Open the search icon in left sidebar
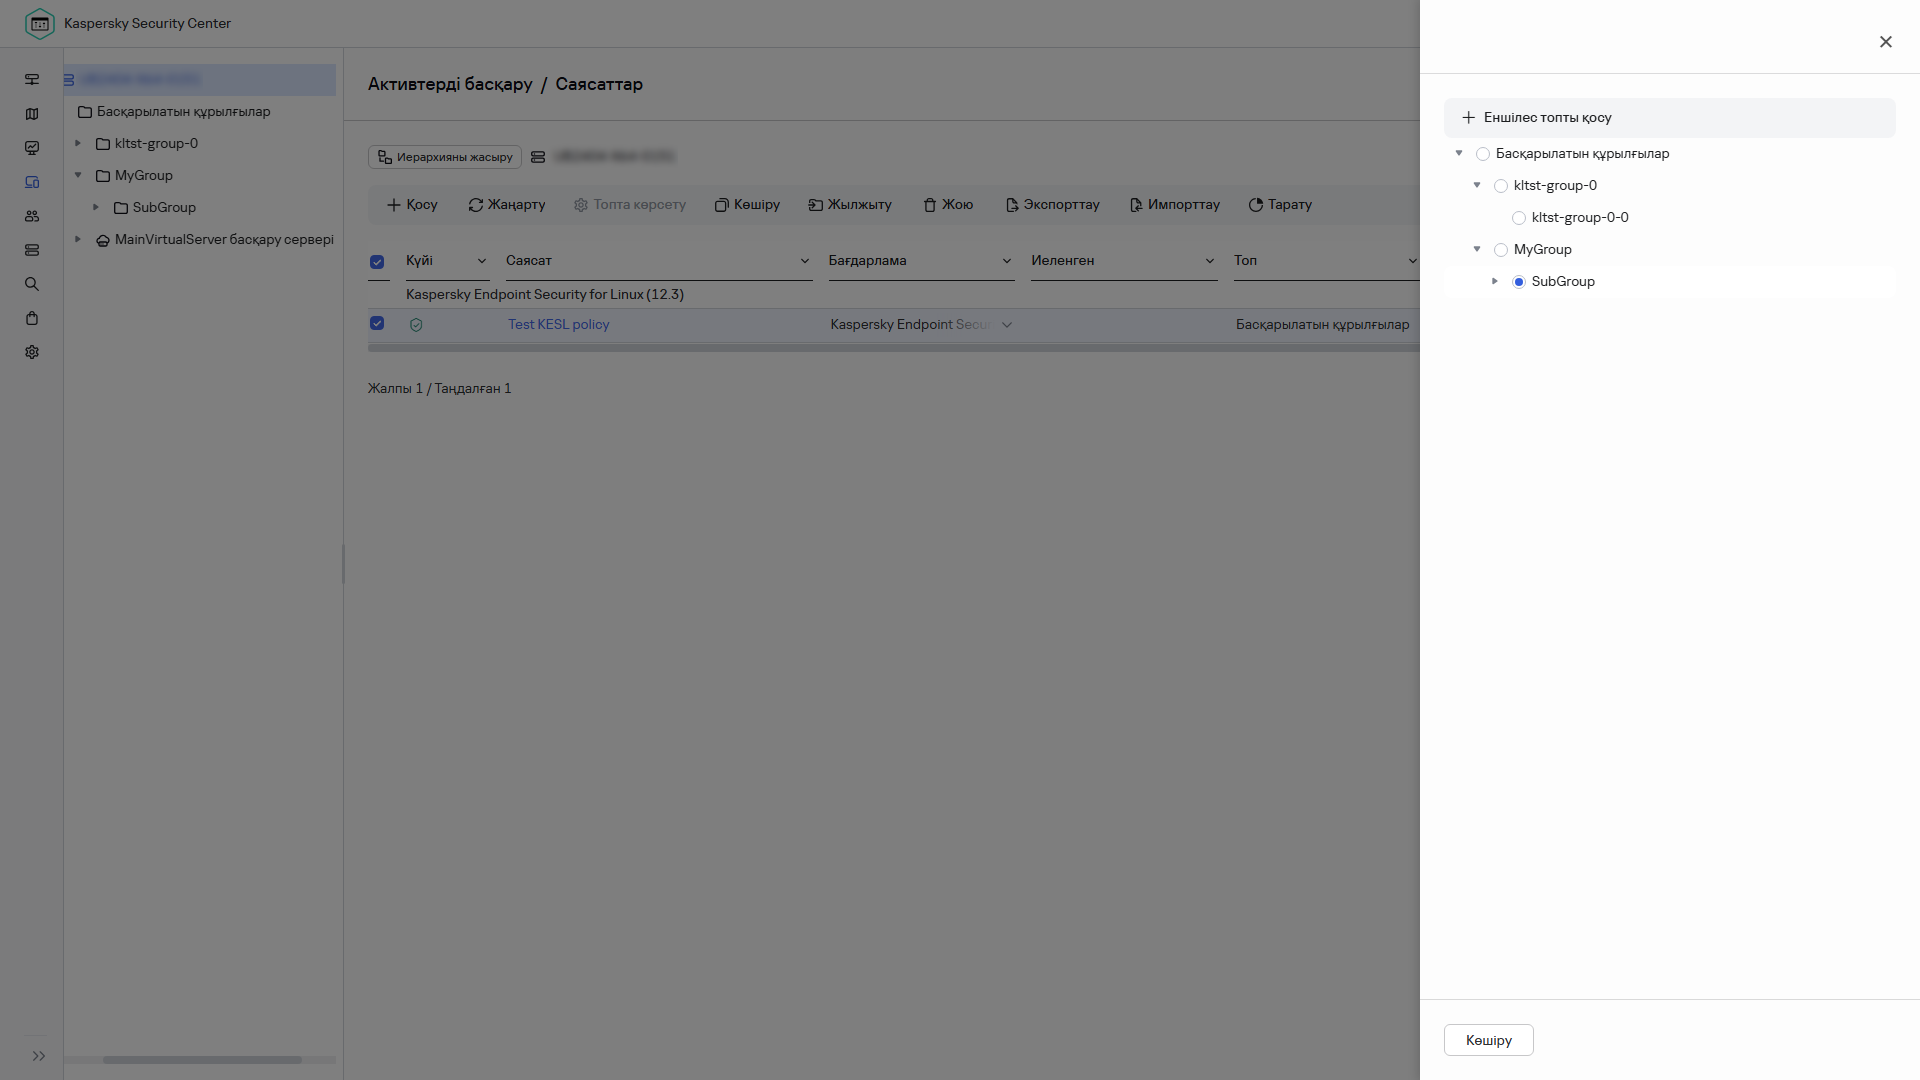Viewport: 1920px width, 1080px height. (x=32, y=284)
